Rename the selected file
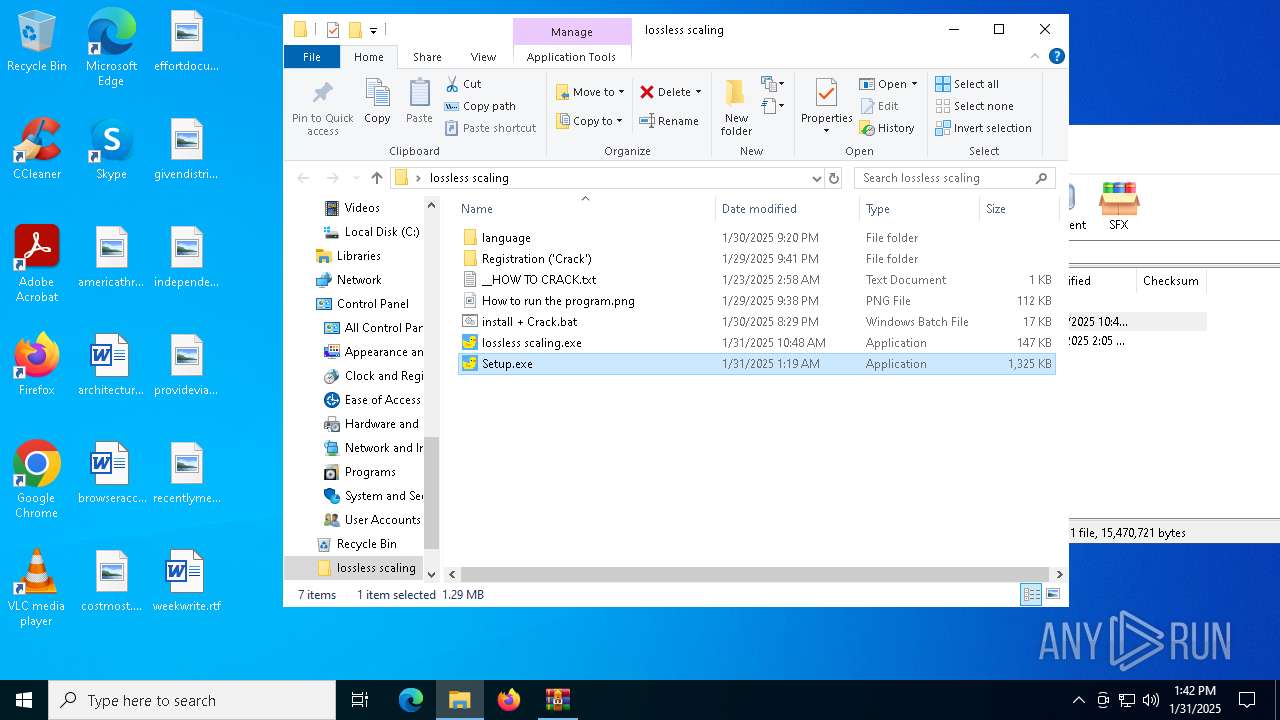Viewport: 1280px width, 720px height. point(669,121)
